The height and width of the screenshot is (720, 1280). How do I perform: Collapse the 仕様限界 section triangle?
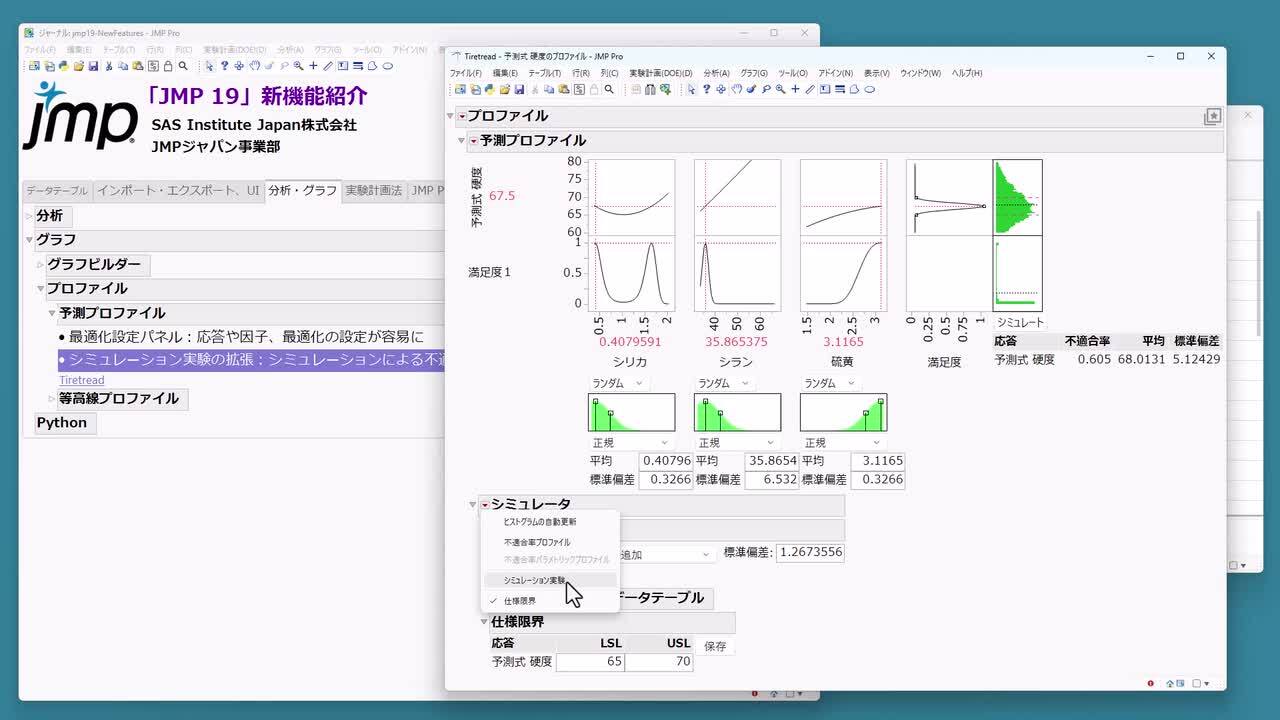click(484, 622)
